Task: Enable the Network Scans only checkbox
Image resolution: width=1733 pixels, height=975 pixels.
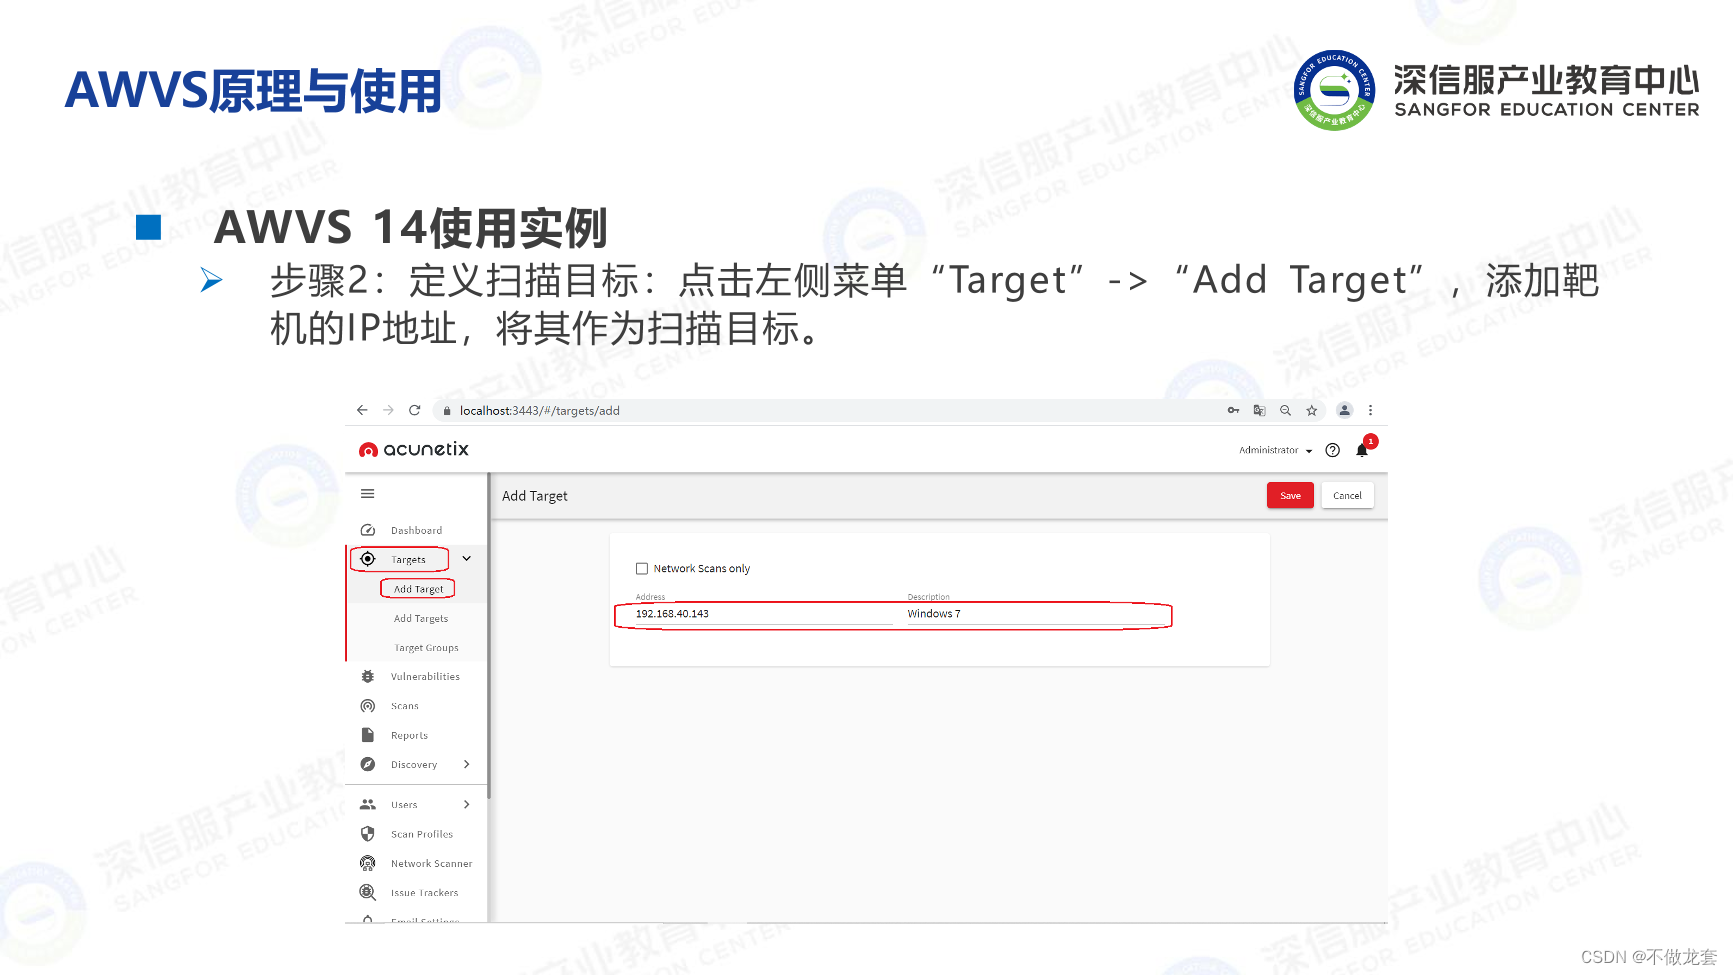Action: pos(642,568)
